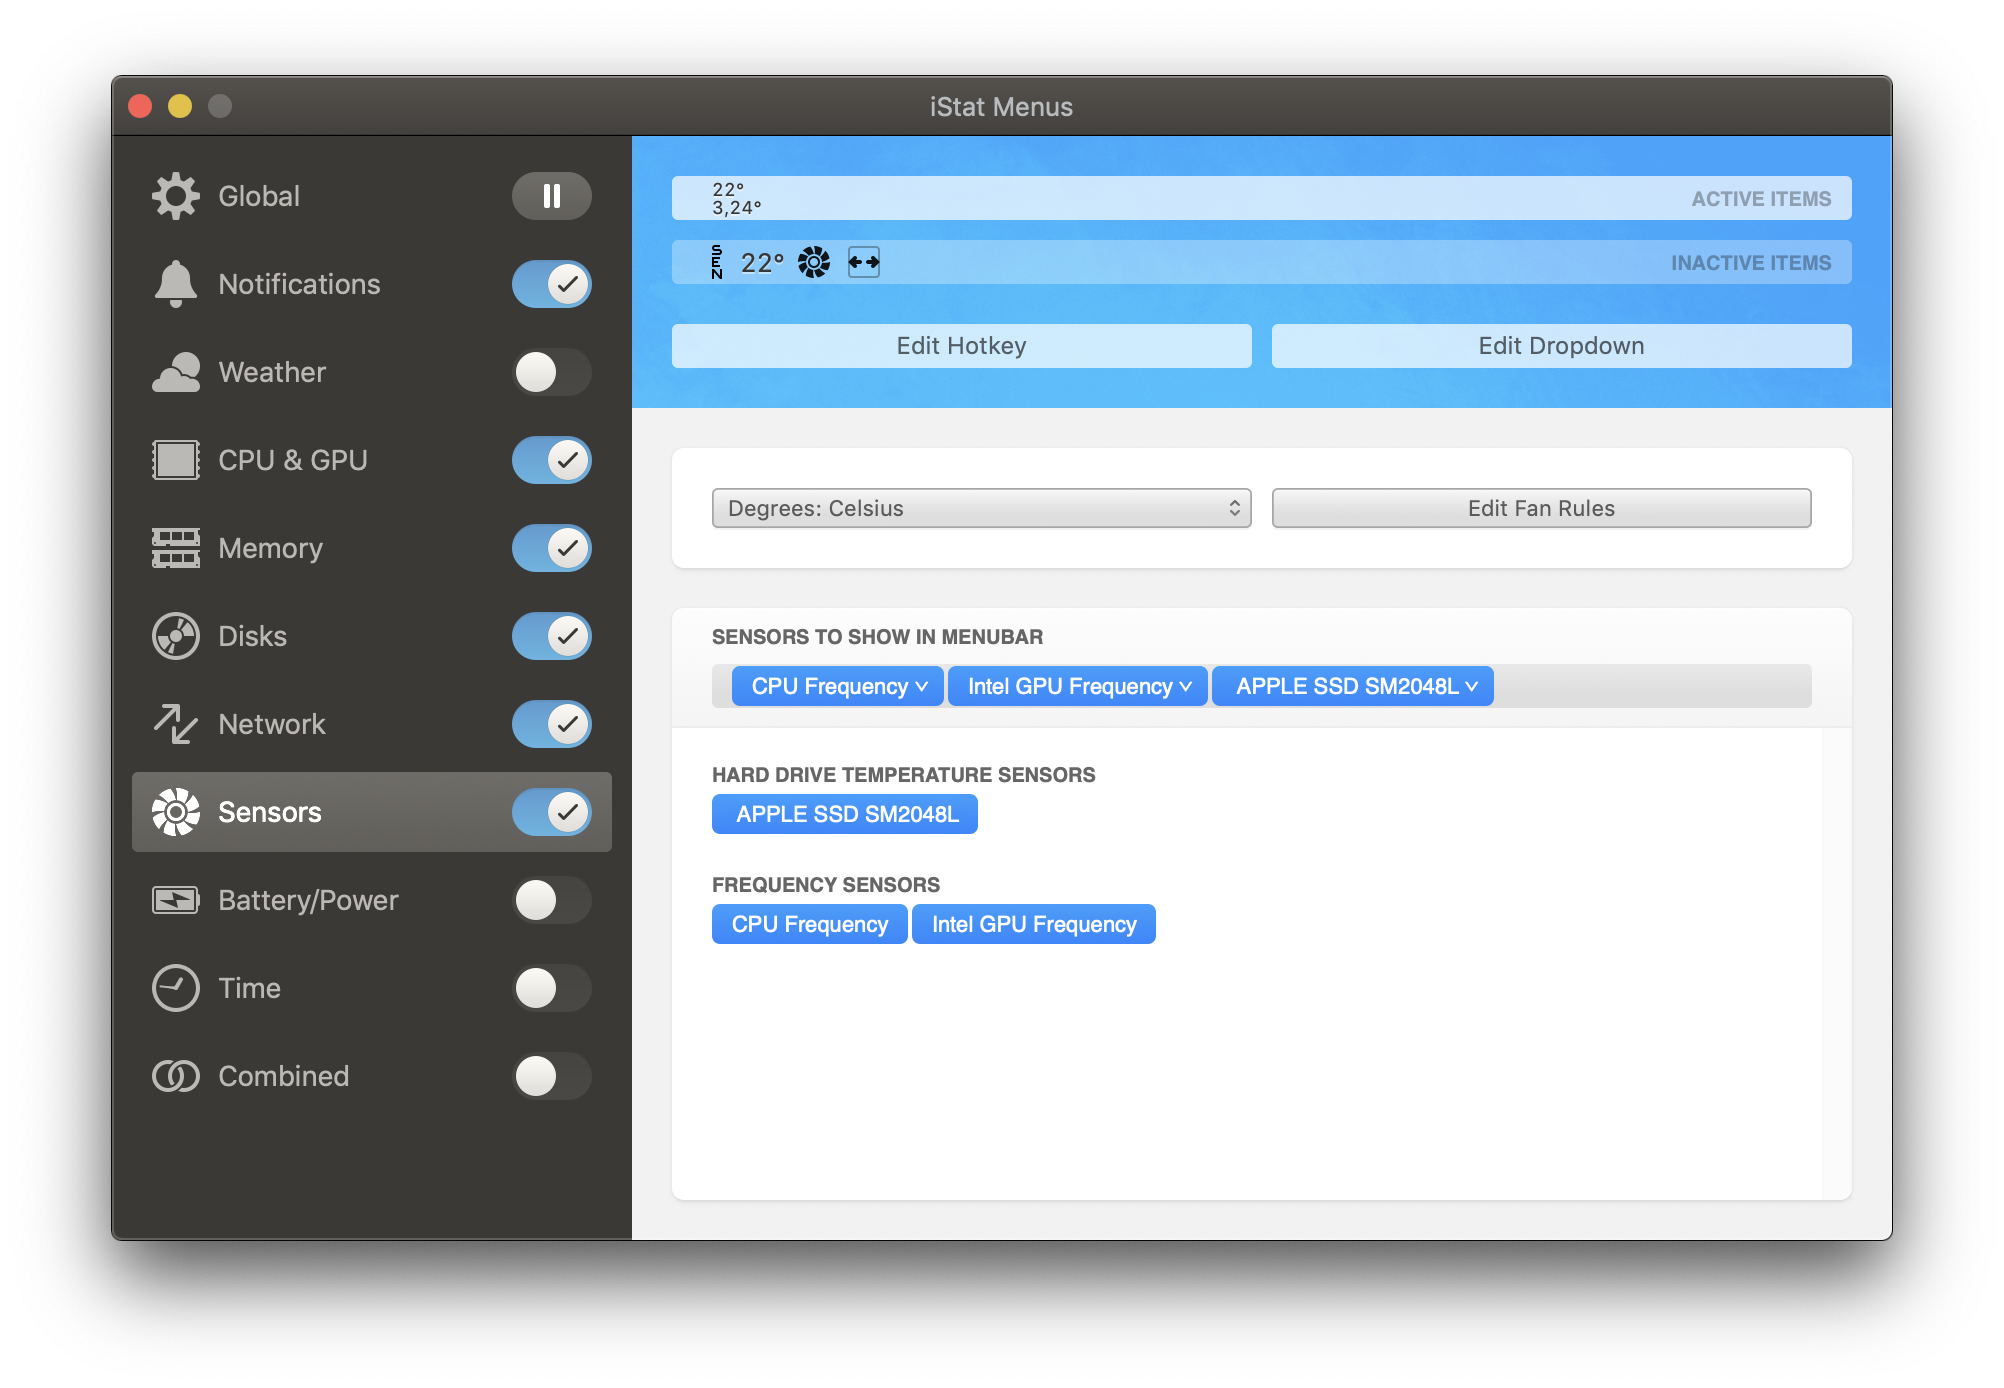Image resolution: width=2004 pixels, height=1388 pixels.
Task: Click the Network arrows icon
Action: click(x=176, y=724)
